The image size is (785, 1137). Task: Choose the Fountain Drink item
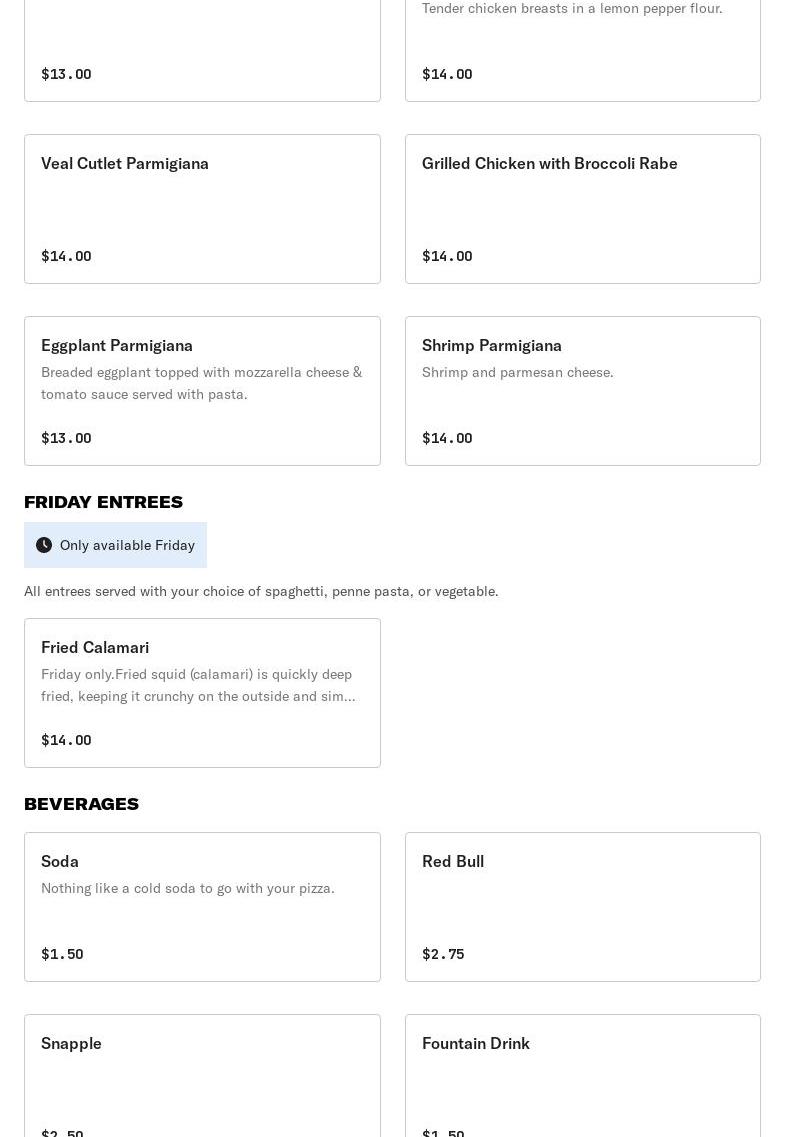[476, 1044]
